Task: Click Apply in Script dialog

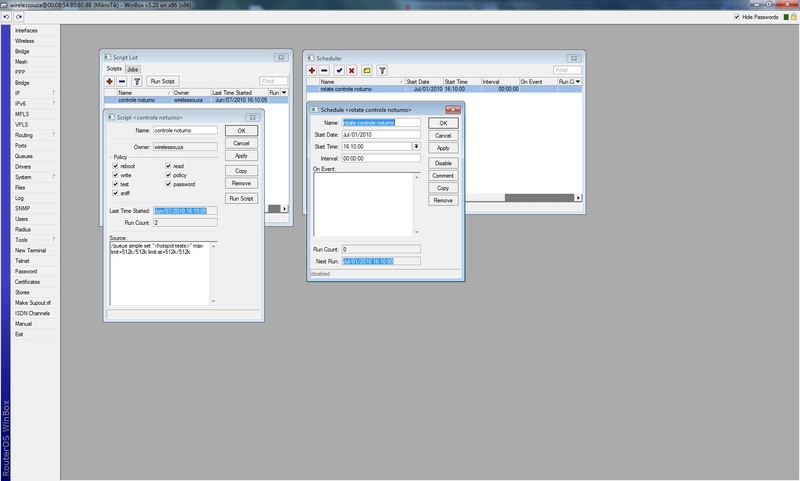Action: 241,156
